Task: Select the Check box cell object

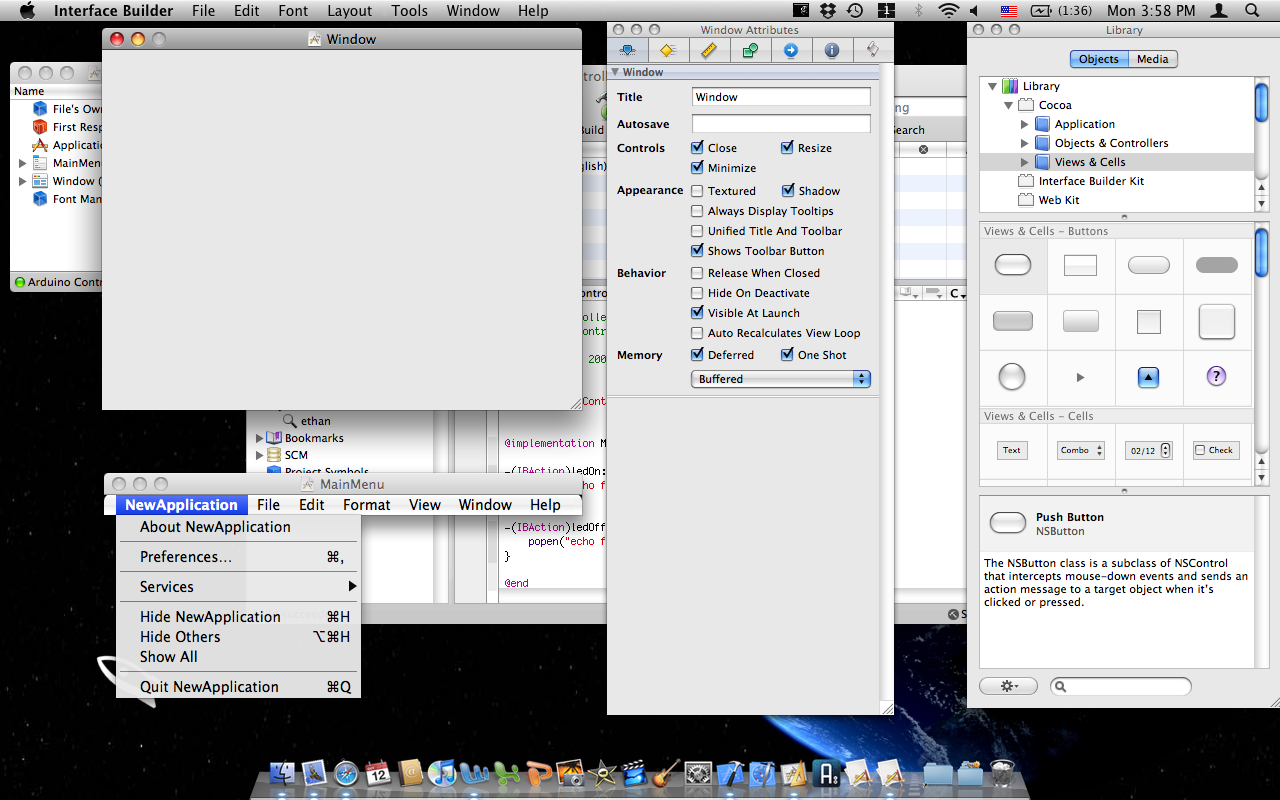Action: click(x=1216, y=450)
